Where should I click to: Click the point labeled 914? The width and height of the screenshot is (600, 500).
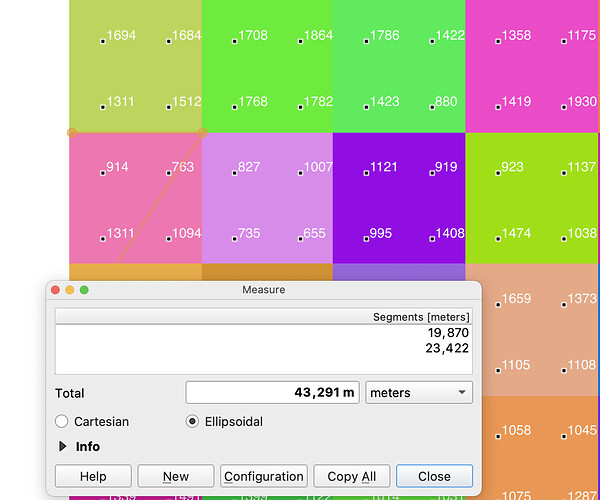pyautogui.click(x=103, y=173)
